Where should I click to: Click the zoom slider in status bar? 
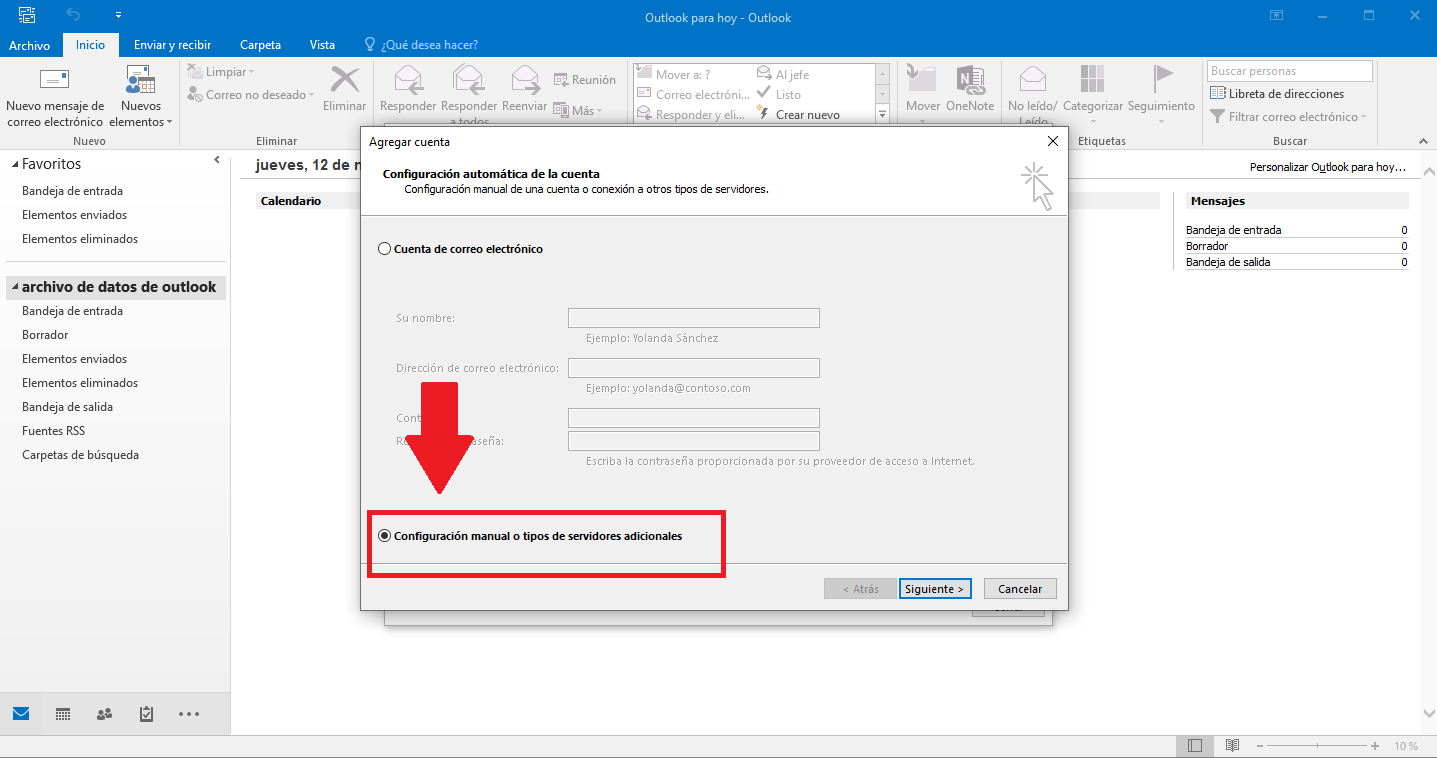(1317, 746)
